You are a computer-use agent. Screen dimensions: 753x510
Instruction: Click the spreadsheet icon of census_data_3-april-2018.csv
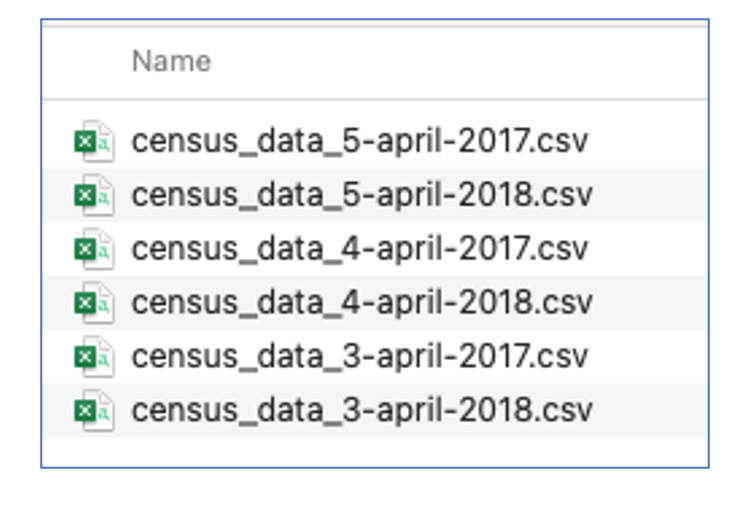coord(94,411)
